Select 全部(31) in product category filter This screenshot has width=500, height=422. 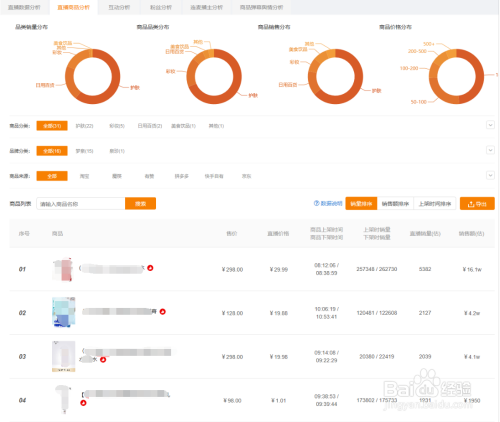coord(52,126)
